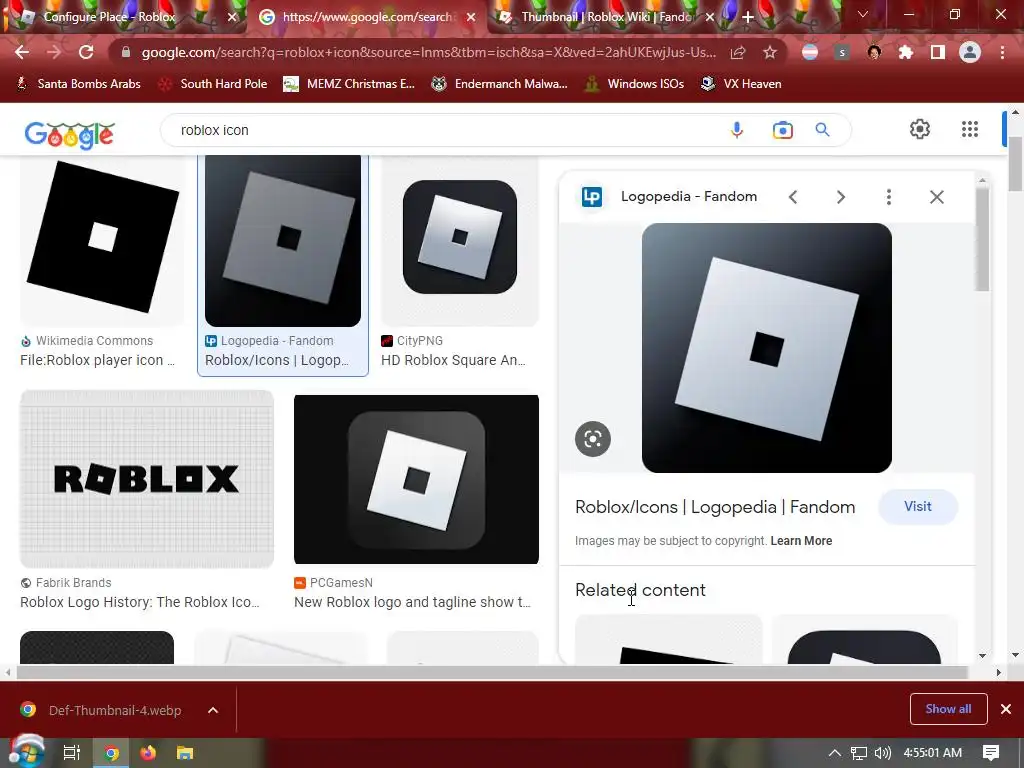Viewport: 1024px width, 768px height.
Task: Open volume control in system tray
Action: [x=883, y=753]
